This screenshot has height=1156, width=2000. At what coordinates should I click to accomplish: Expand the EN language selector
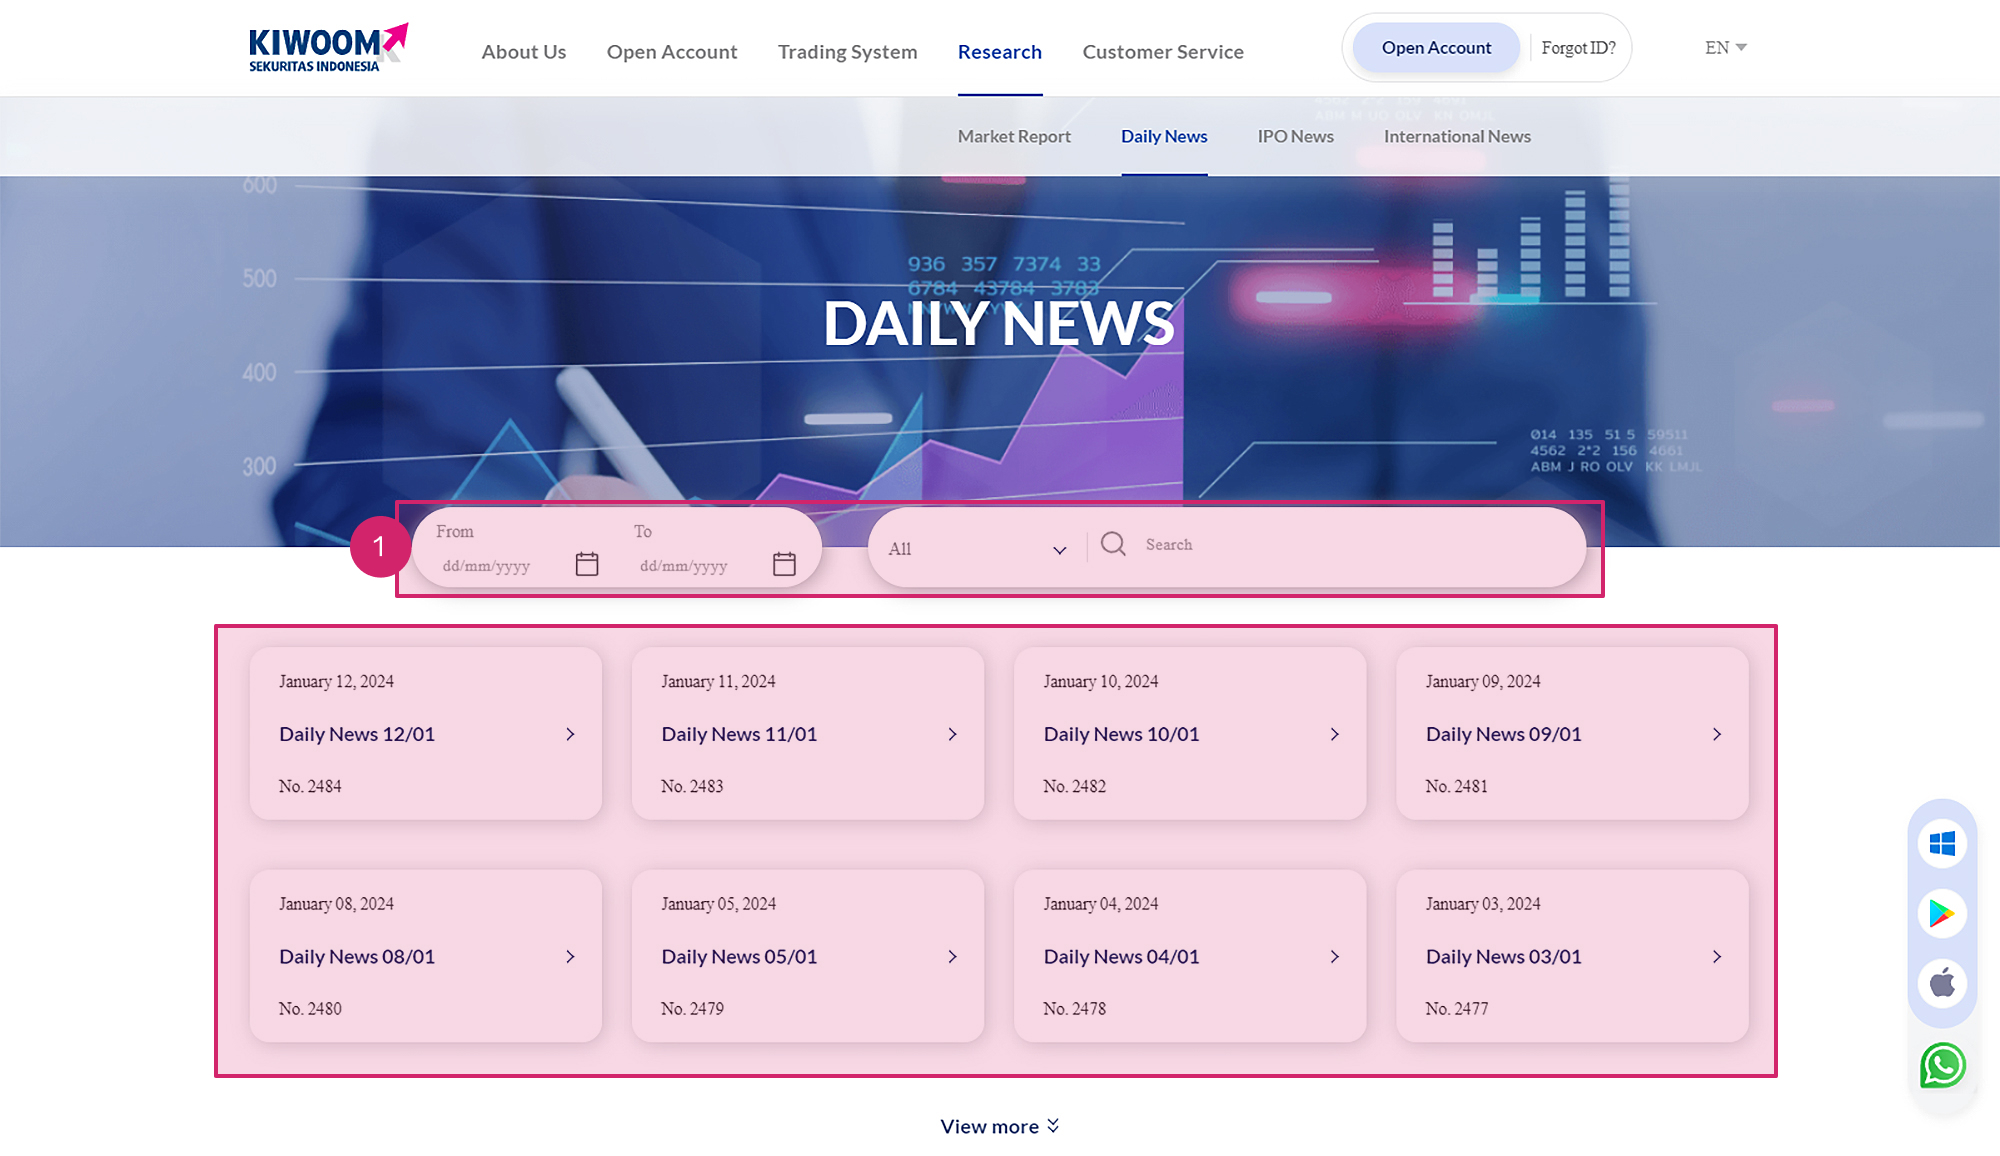1723,47
